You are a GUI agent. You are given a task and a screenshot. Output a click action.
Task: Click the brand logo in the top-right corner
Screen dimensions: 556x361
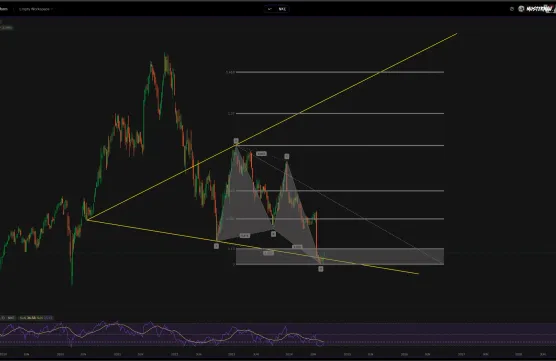540,9
